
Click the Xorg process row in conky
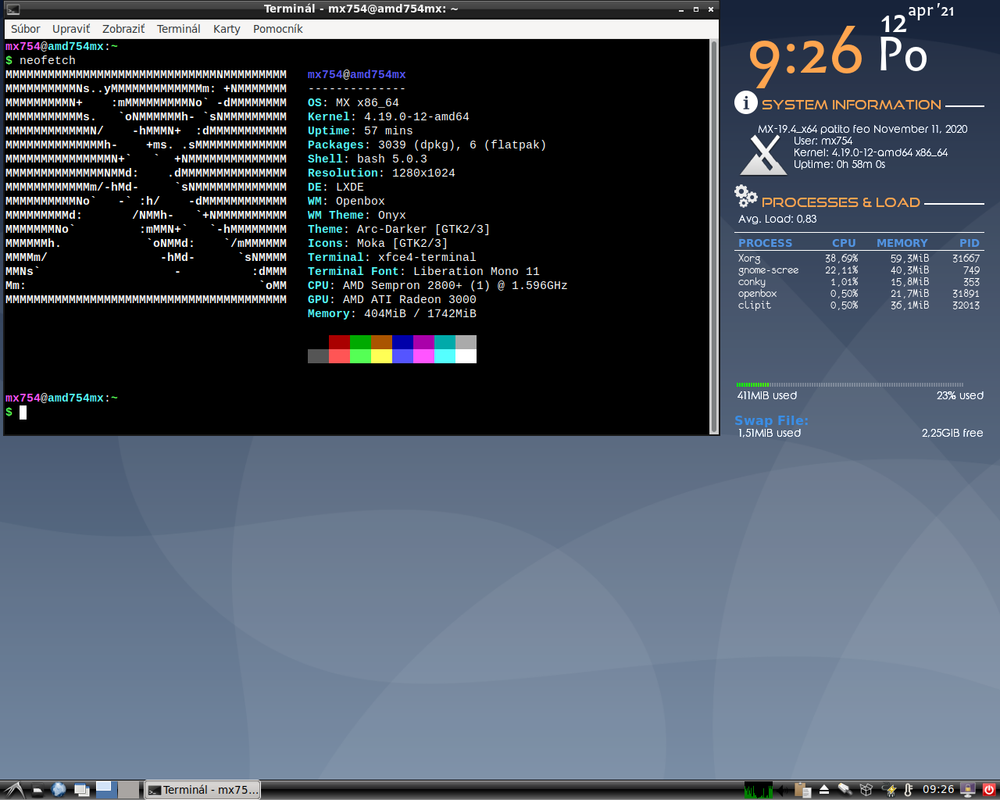[x=858, y=258]
